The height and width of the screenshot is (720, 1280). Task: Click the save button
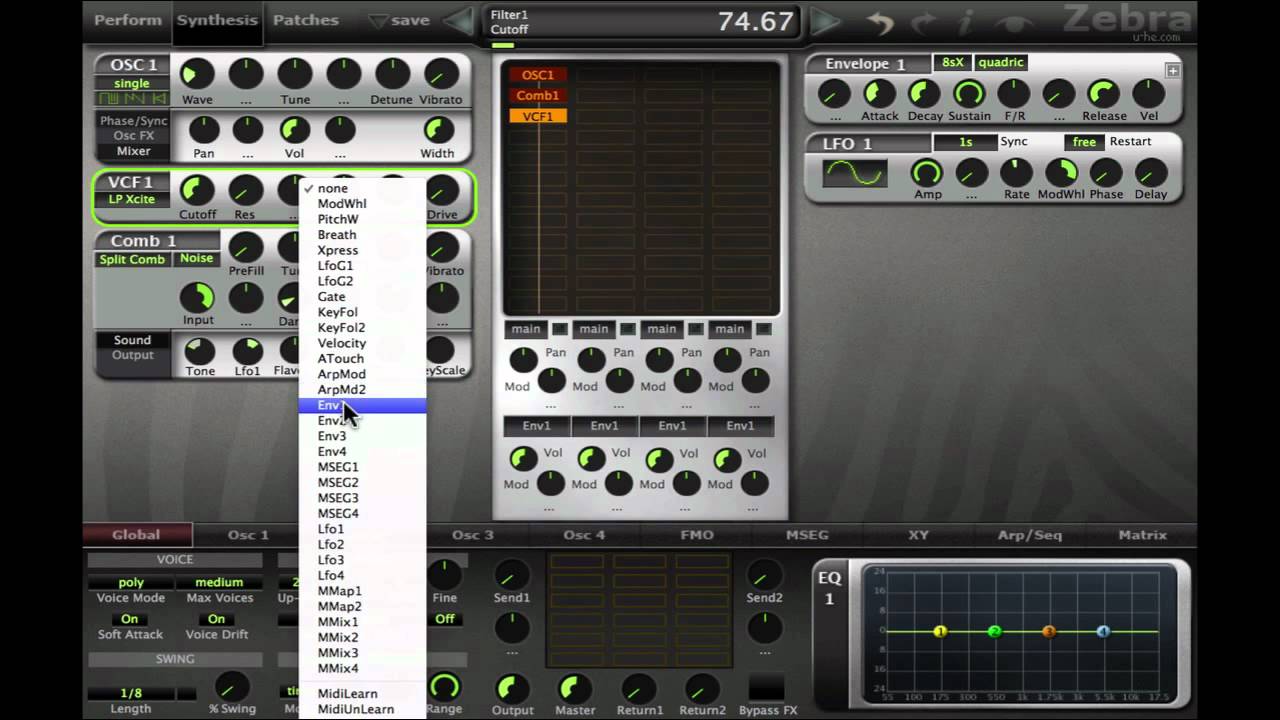click(400, 20)
